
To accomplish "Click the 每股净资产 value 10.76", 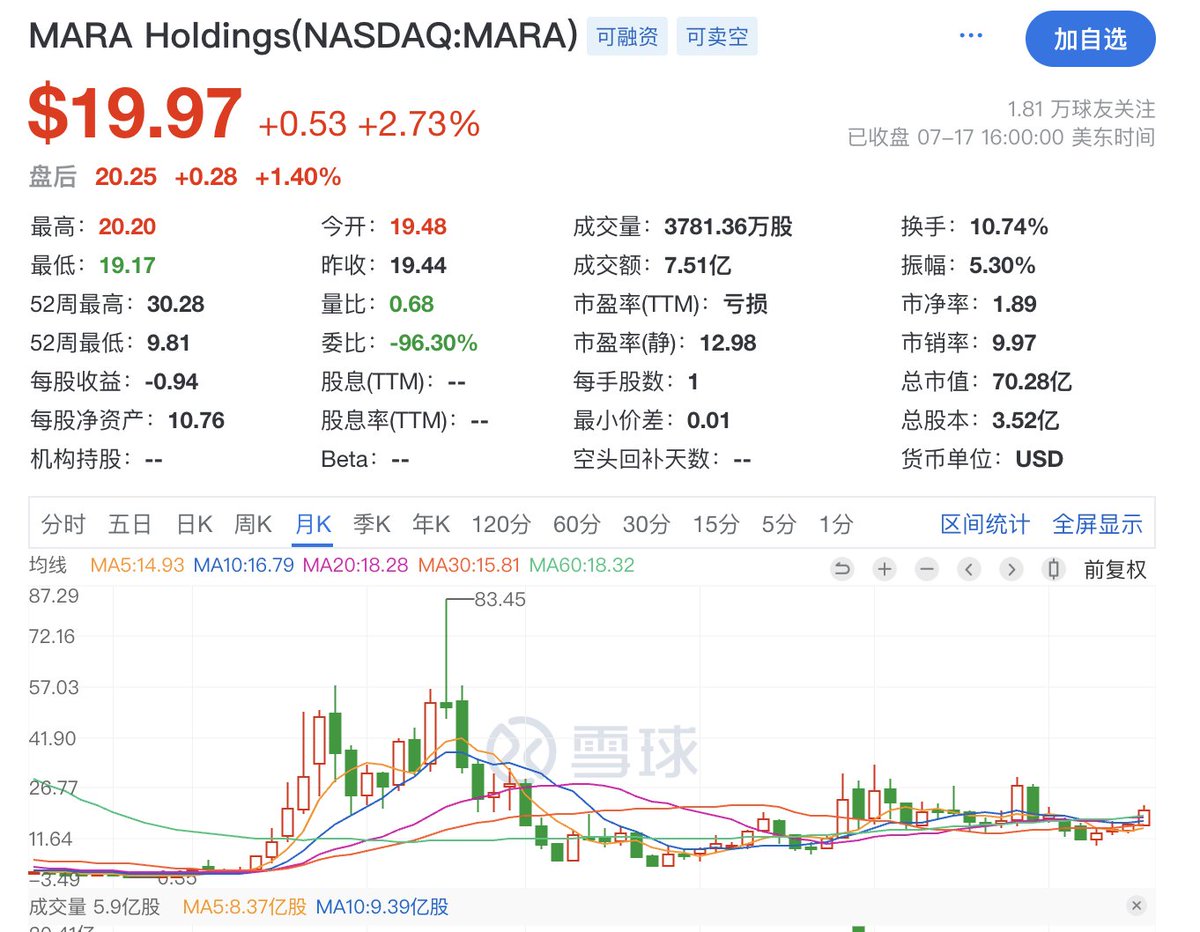I will (x=196, y=421).
